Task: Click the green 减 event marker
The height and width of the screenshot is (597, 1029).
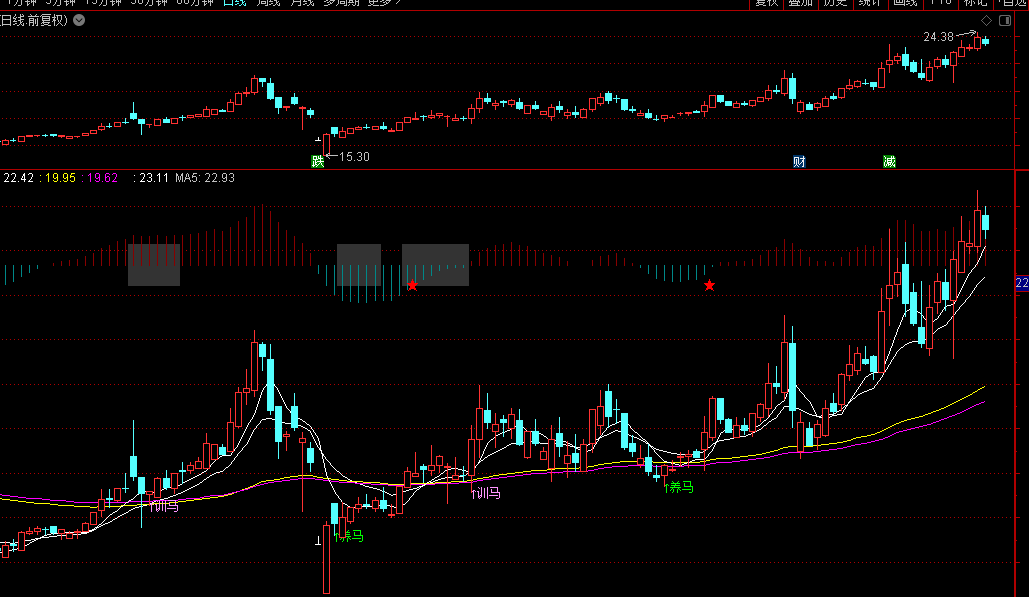Action: coord(889,161)
